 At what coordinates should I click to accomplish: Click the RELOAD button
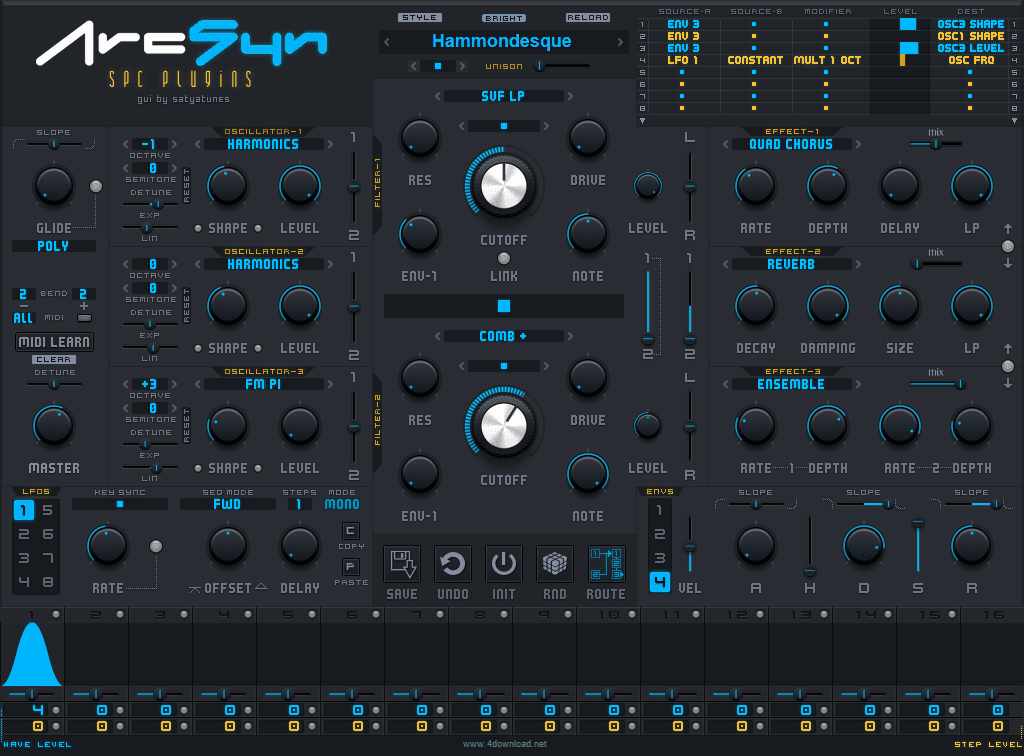coord(588,18)
